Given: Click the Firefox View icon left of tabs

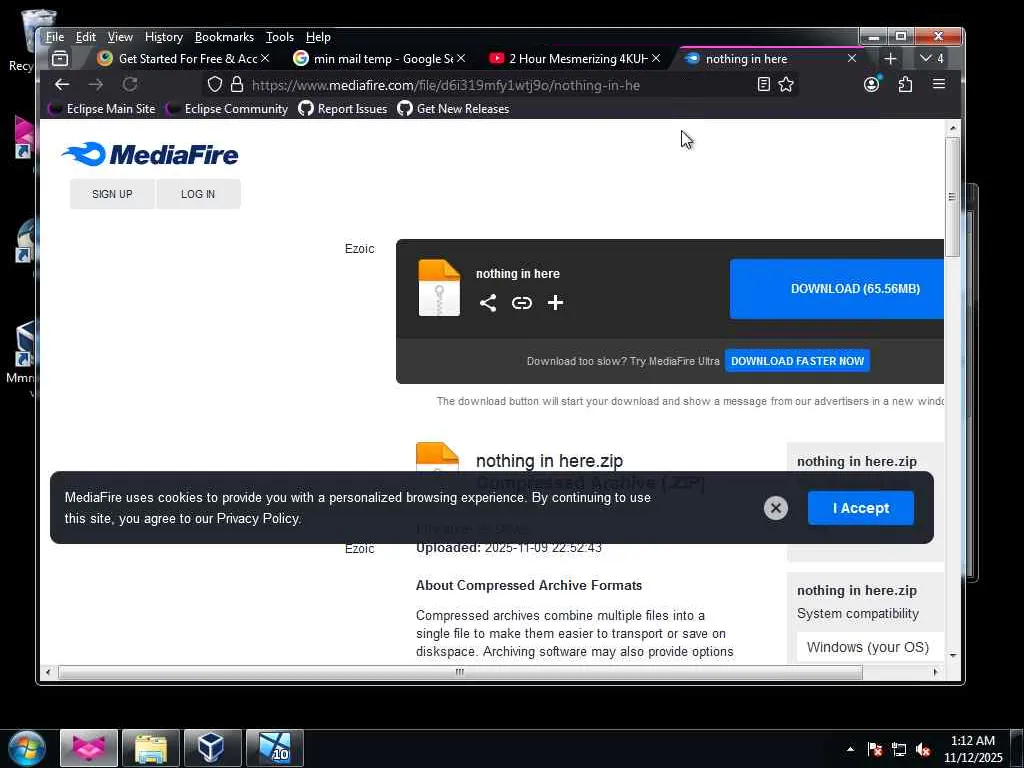Looking at the screenshot, I should point(60,59).
